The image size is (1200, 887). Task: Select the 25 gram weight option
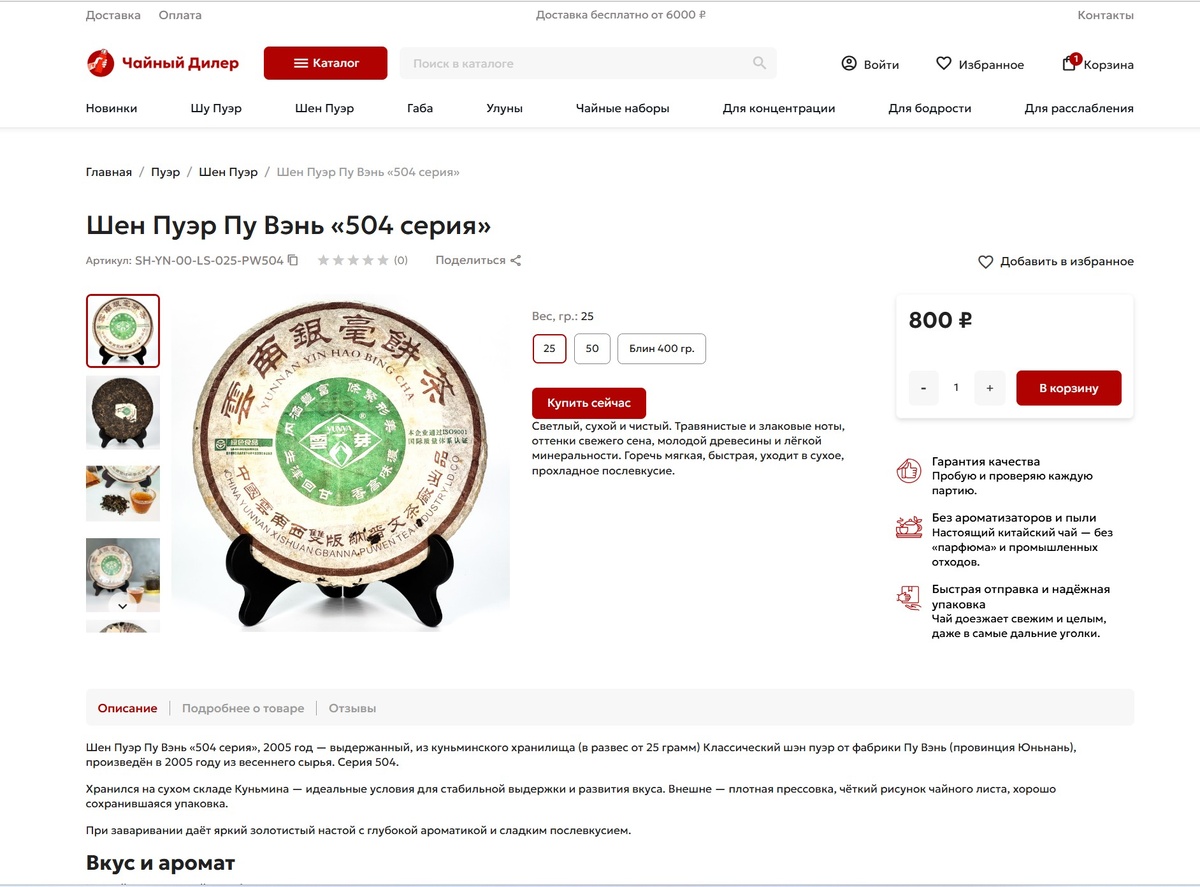(550, 349)
